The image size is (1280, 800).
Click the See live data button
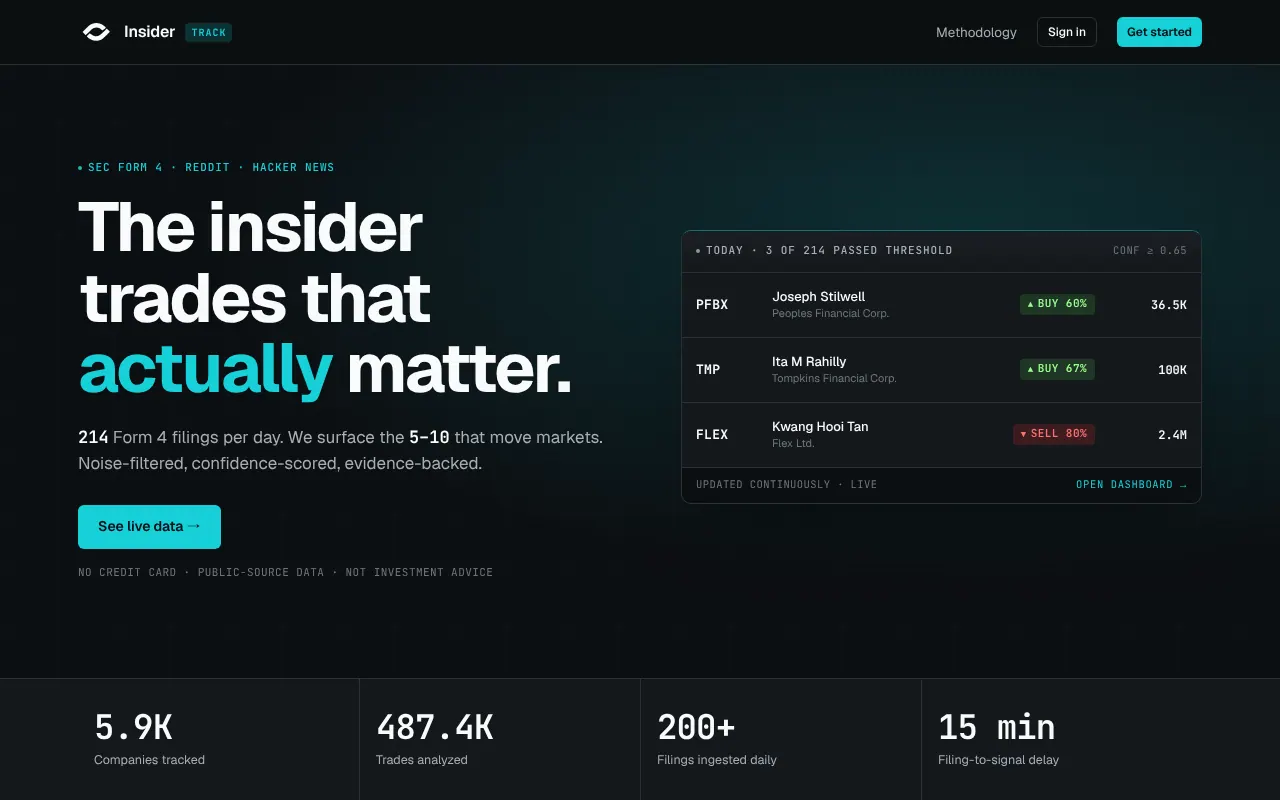click(149, 527)
